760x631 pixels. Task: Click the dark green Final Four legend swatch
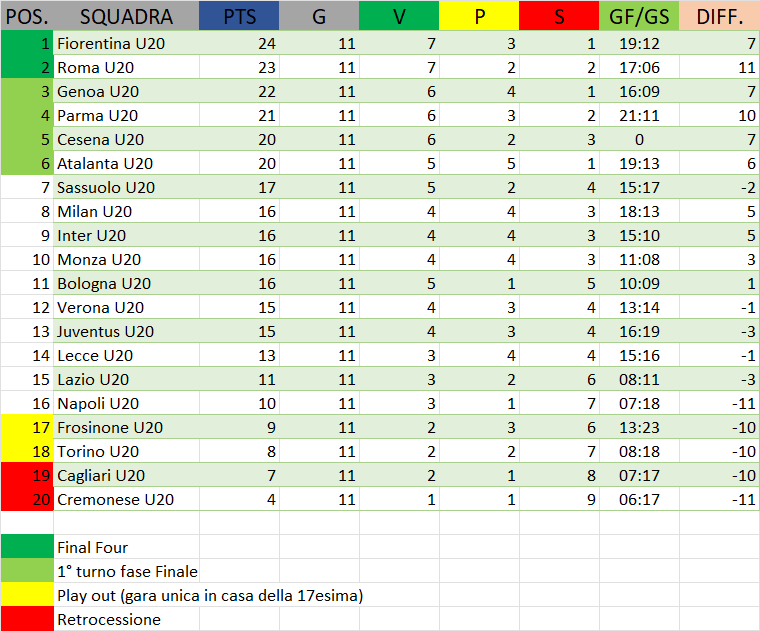[27, 548]
